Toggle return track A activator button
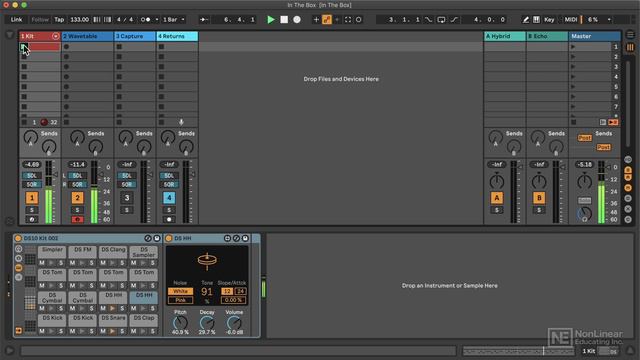Screen dimensions: 640x360 click(497, 198)
